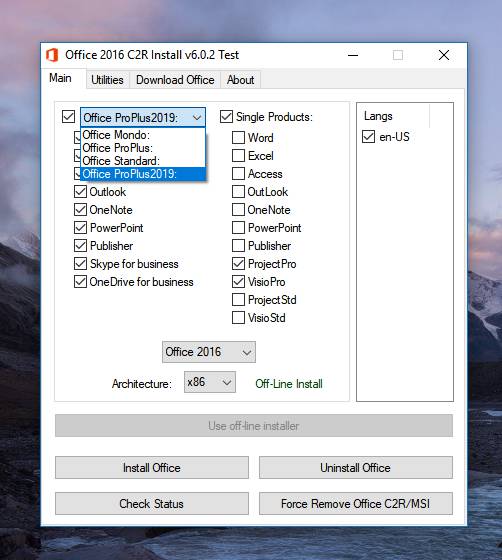Check the ProjectStd checkbox

238,300
